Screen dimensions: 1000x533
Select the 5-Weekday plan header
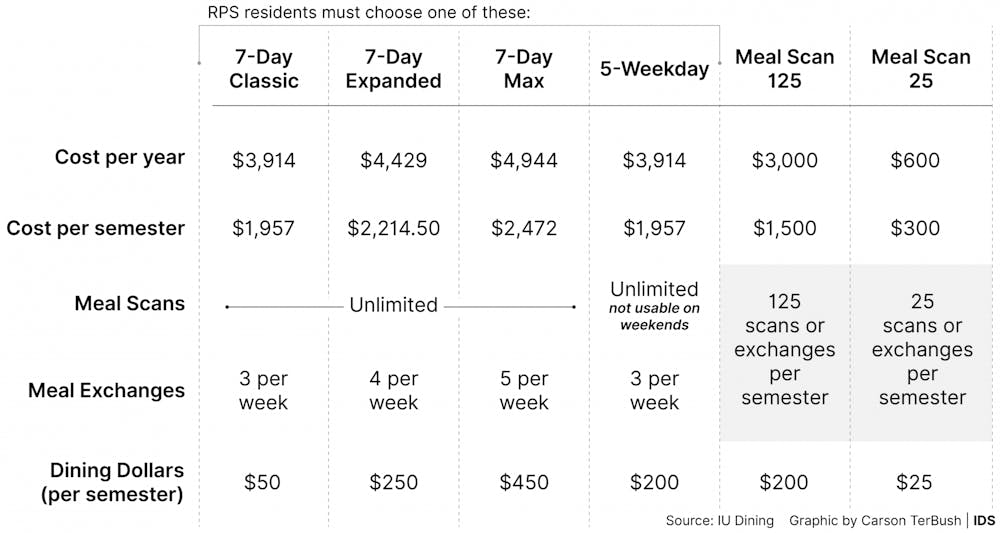pyautogui.click(x=654, y=68)
